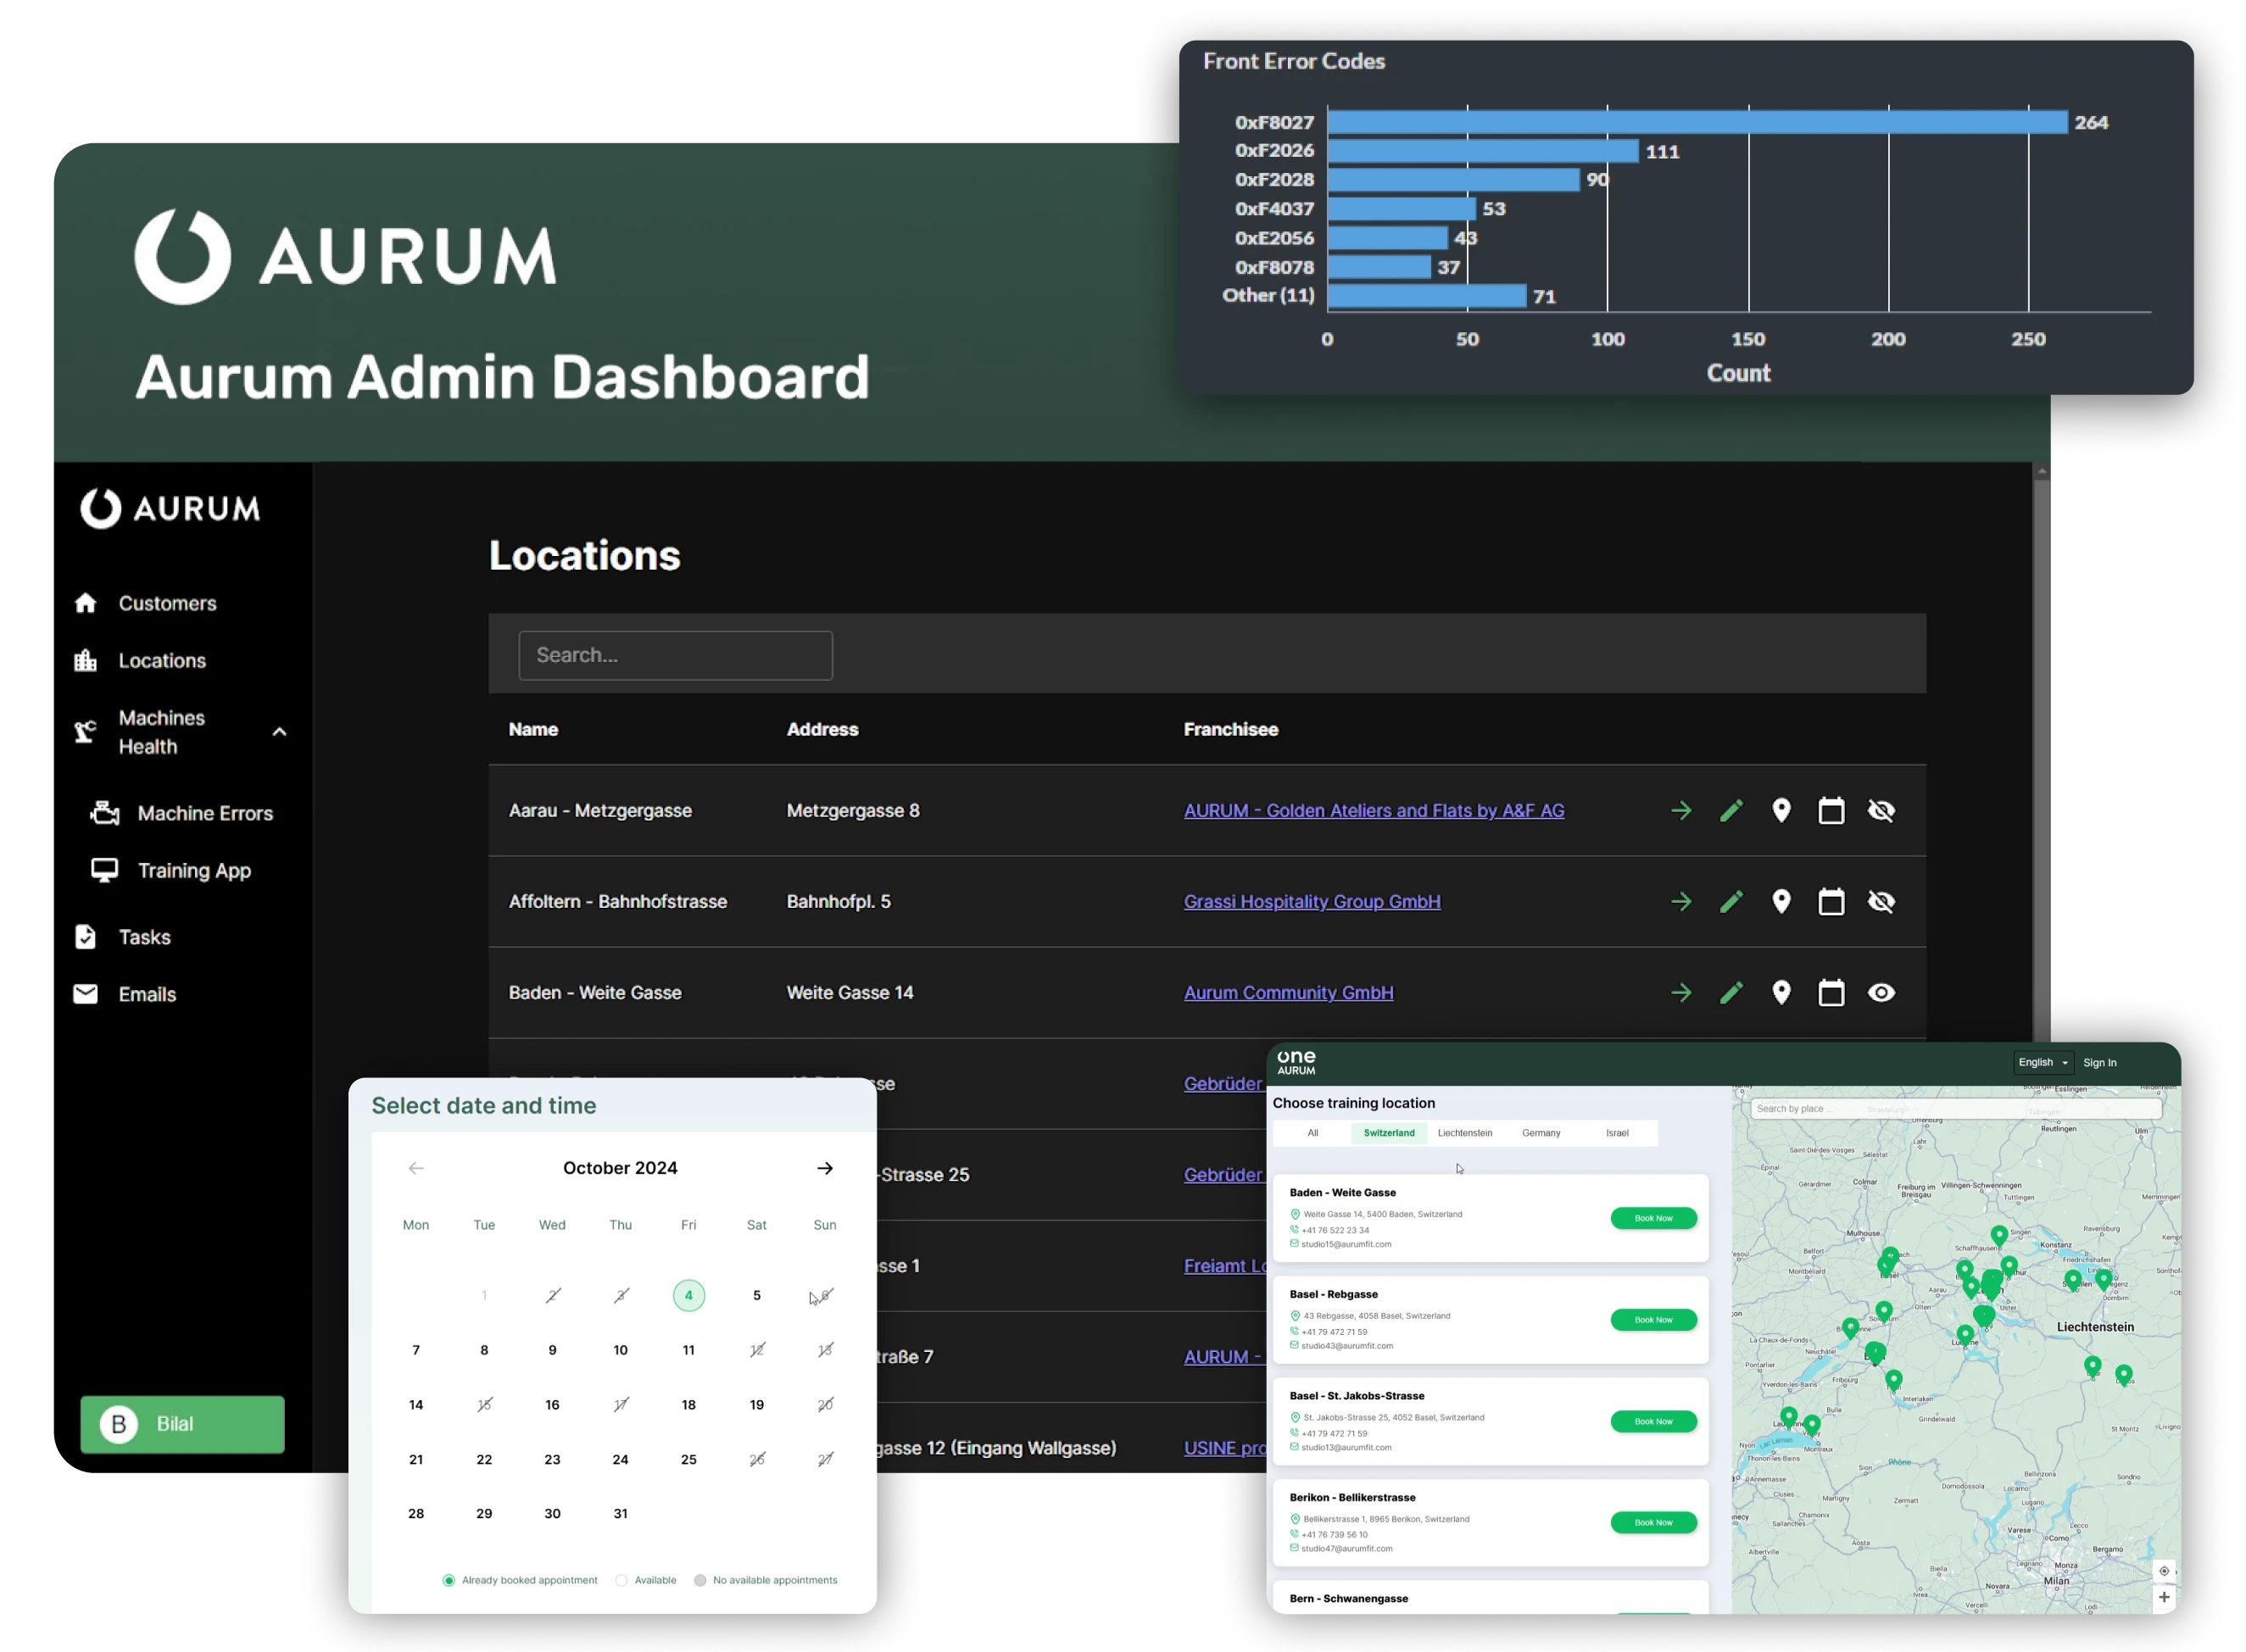Go to previous month in calendar

click(x=416, y=1168)
